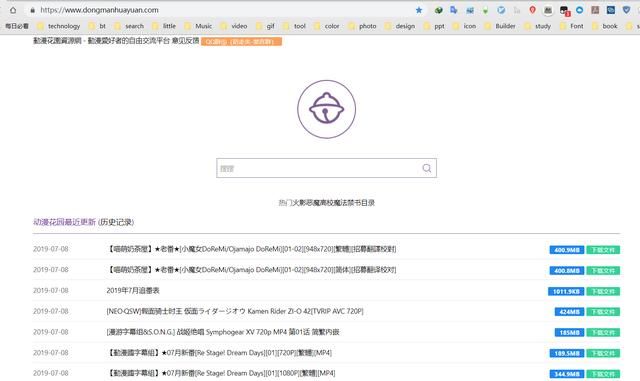The width and height of the screenshot is (640, 381).
Task: Open the brown square extension icon
Action: (x=595, y=10)
